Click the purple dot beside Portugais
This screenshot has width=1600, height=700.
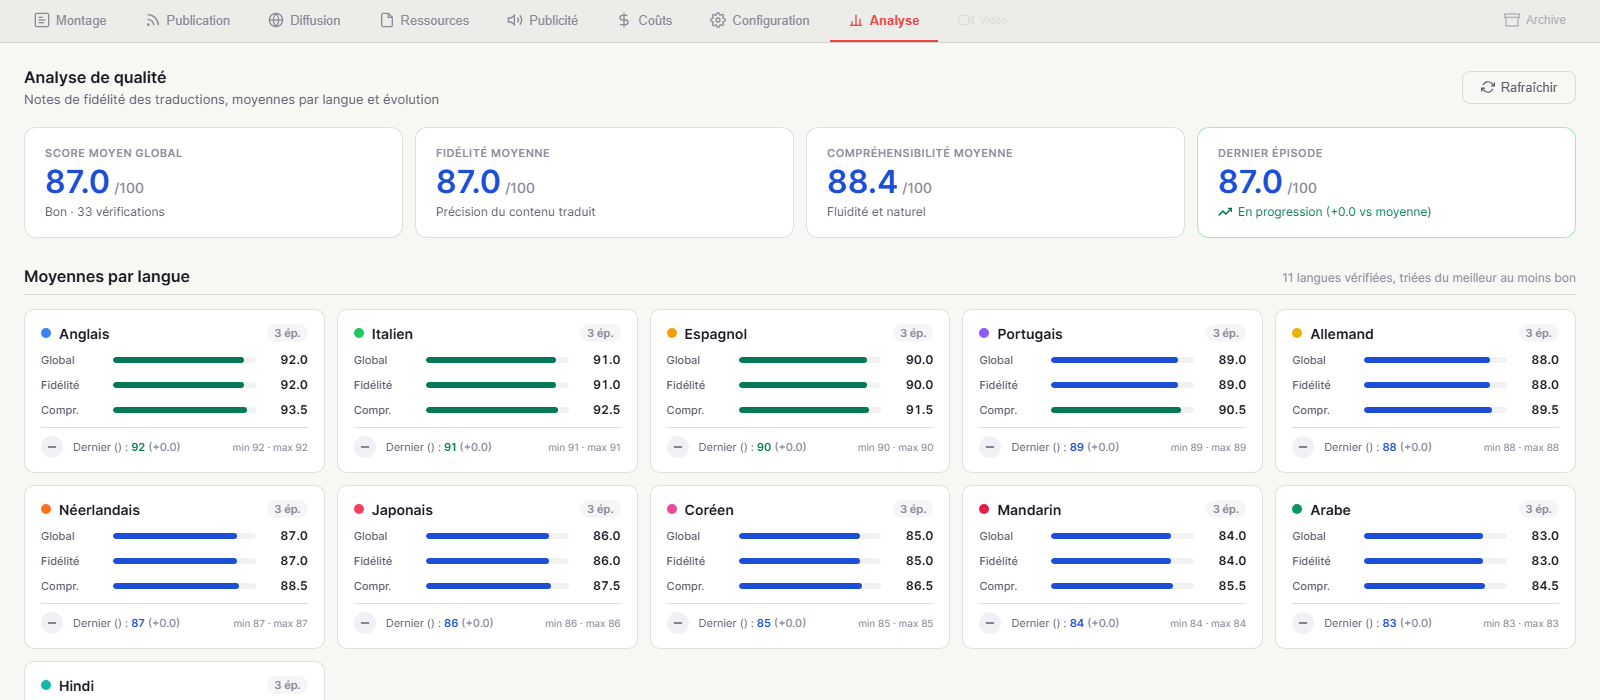(984, 333)
